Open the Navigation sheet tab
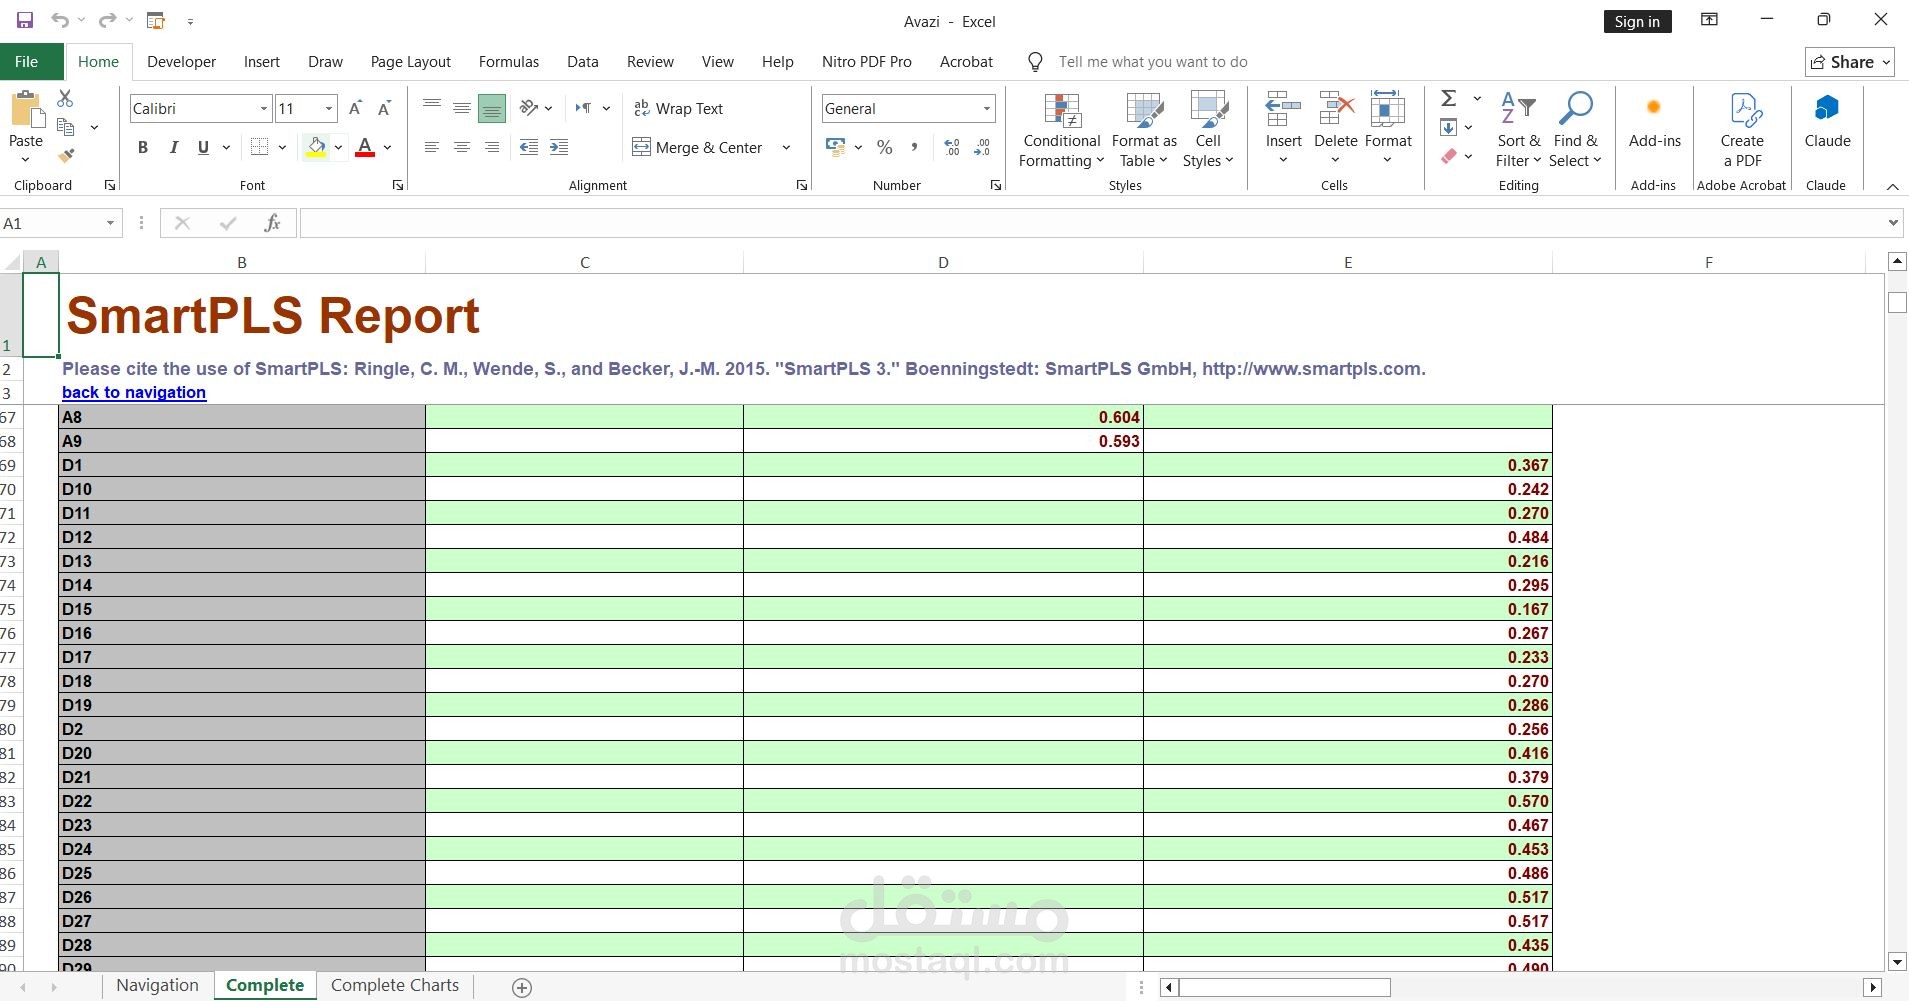The width and height of the screenshot is (1909, 1001). [157, 986]
